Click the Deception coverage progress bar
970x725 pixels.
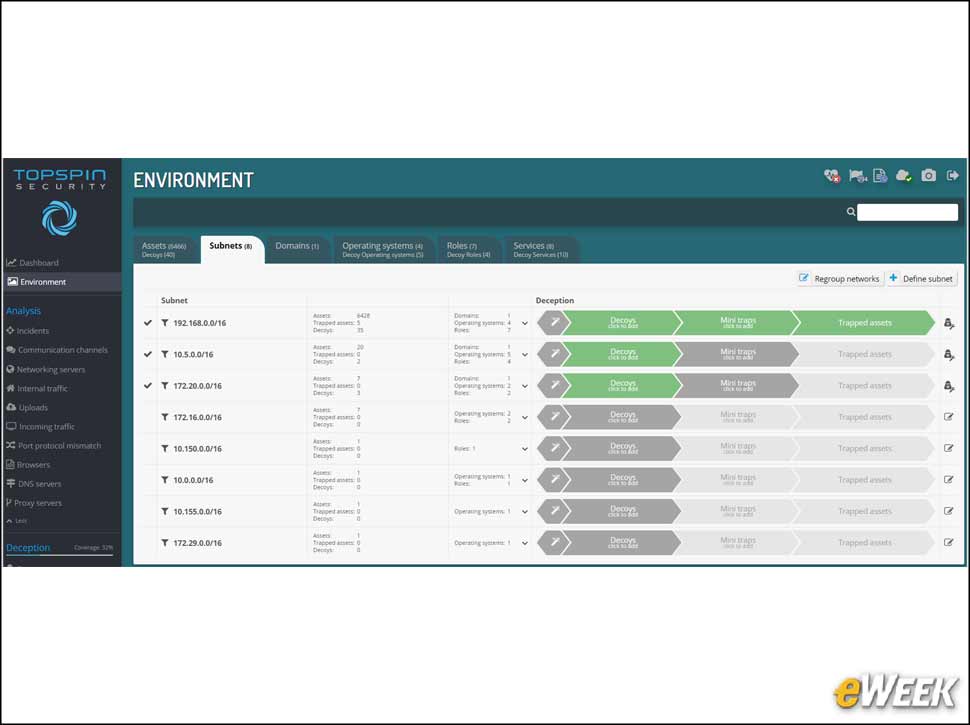[59, 556]
